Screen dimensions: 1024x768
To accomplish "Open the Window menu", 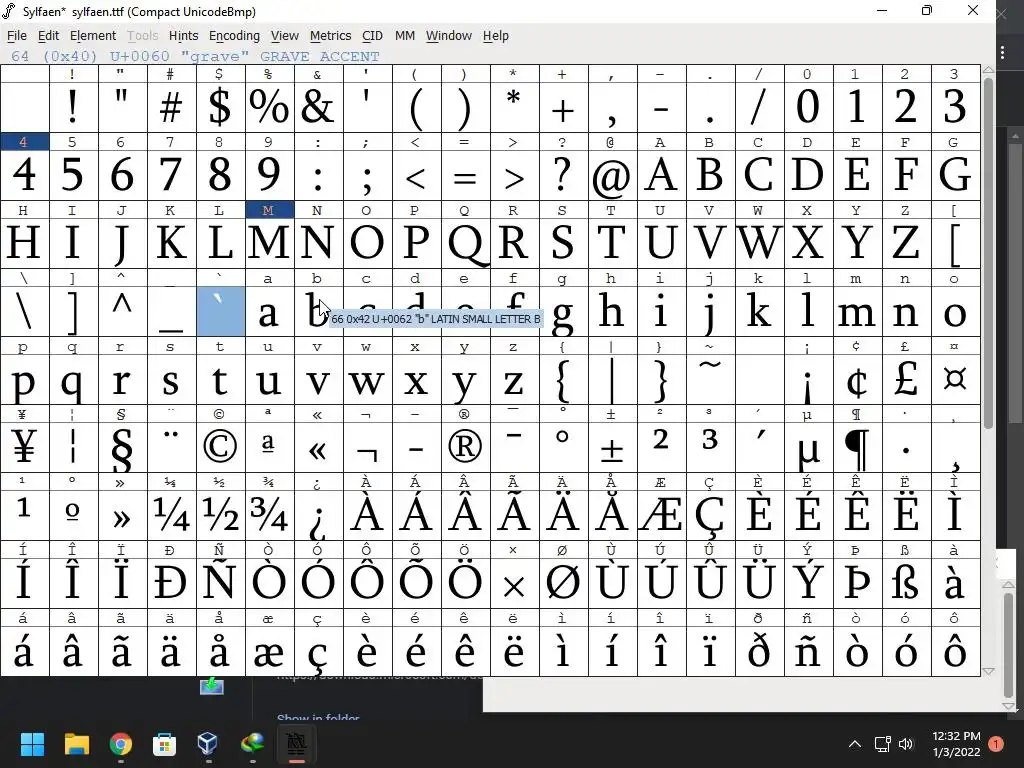I will (449, 36).
